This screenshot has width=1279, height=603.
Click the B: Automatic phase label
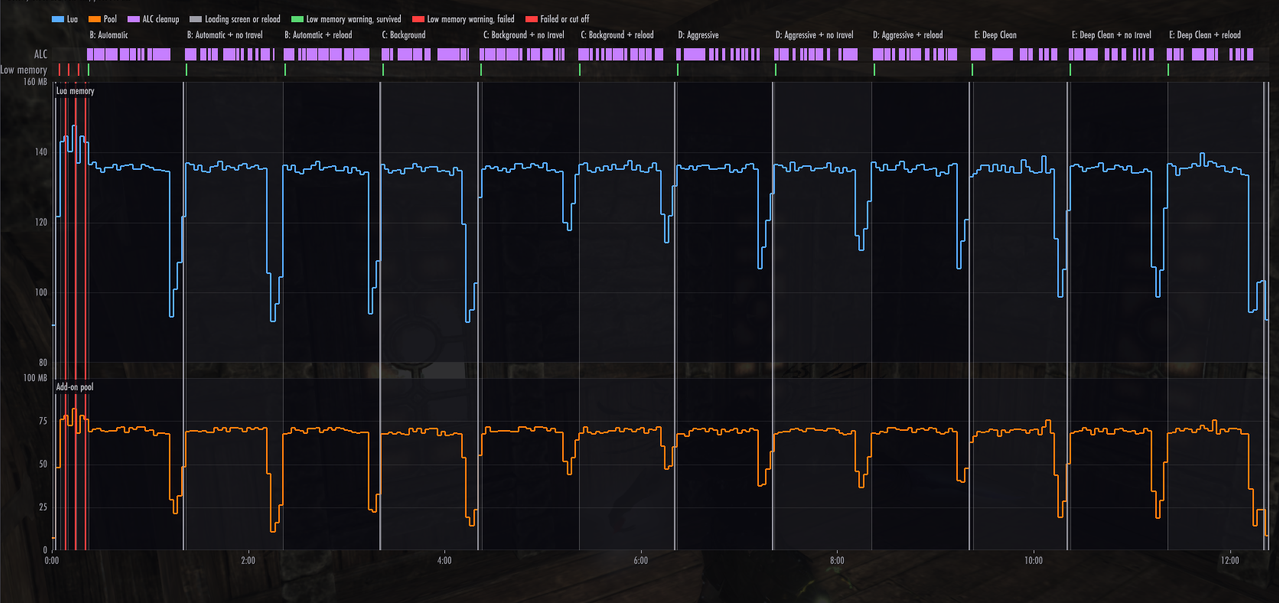coord(109,35)
